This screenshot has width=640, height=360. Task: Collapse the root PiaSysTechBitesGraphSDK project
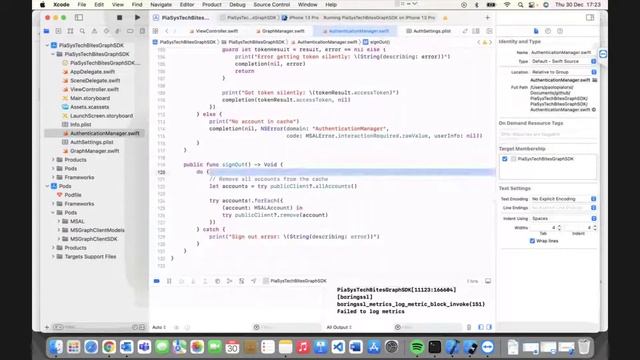click(x=47, y=45)
